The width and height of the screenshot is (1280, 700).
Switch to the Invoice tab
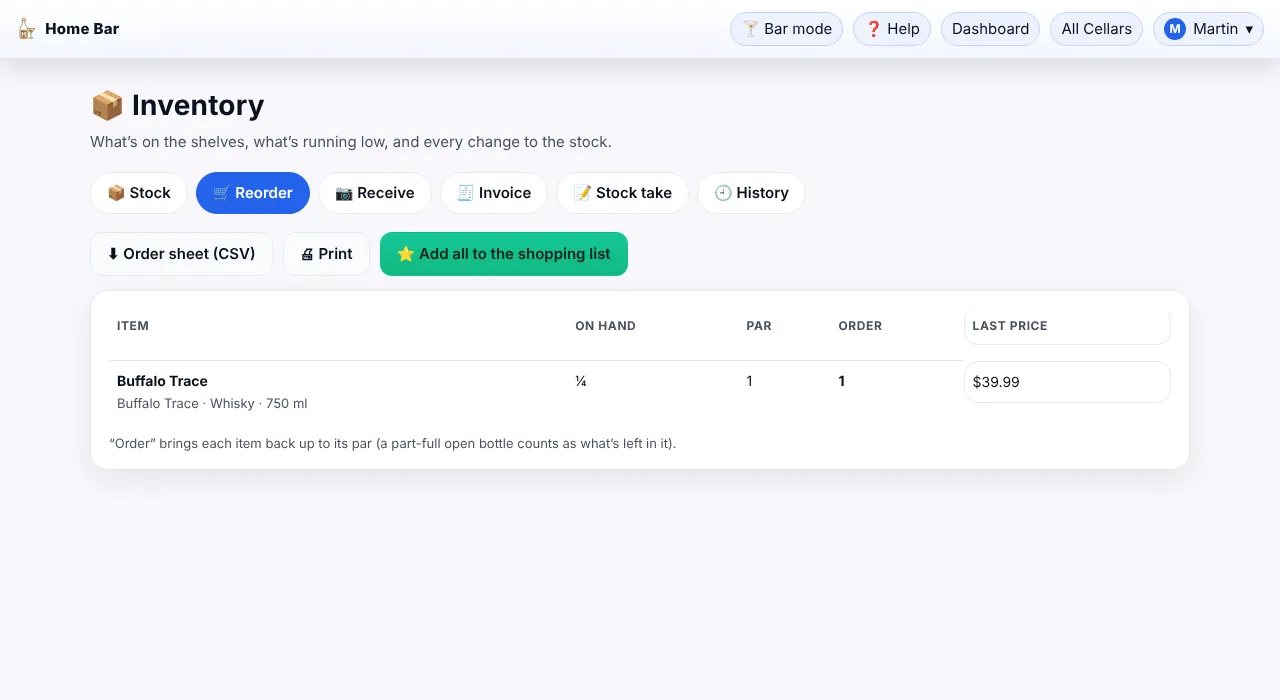click(494, 193)
